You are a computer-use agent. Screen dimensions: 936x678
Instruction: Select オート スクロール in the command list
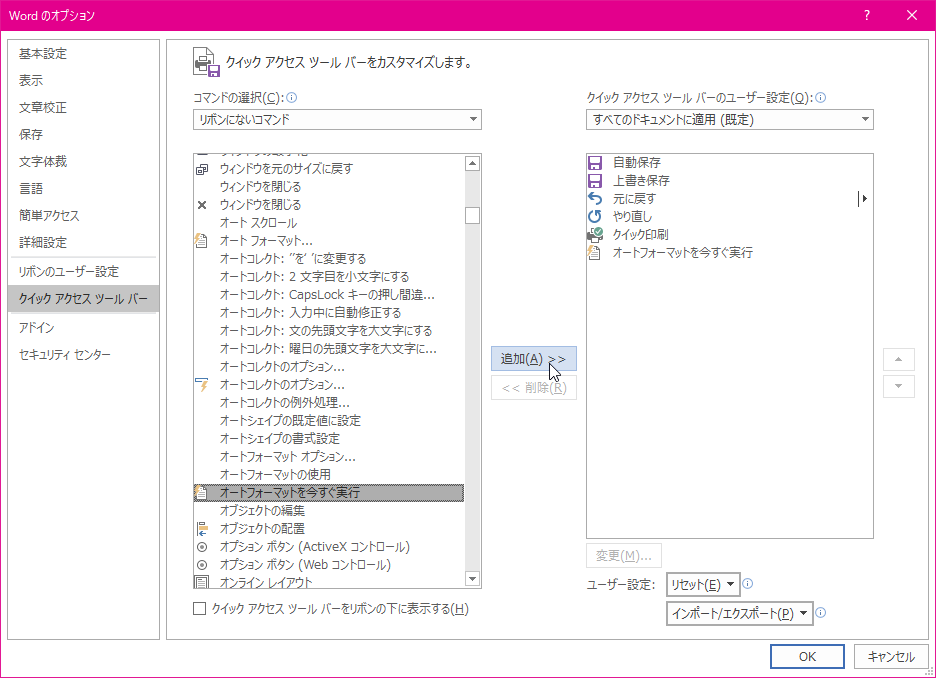(329, 223)
